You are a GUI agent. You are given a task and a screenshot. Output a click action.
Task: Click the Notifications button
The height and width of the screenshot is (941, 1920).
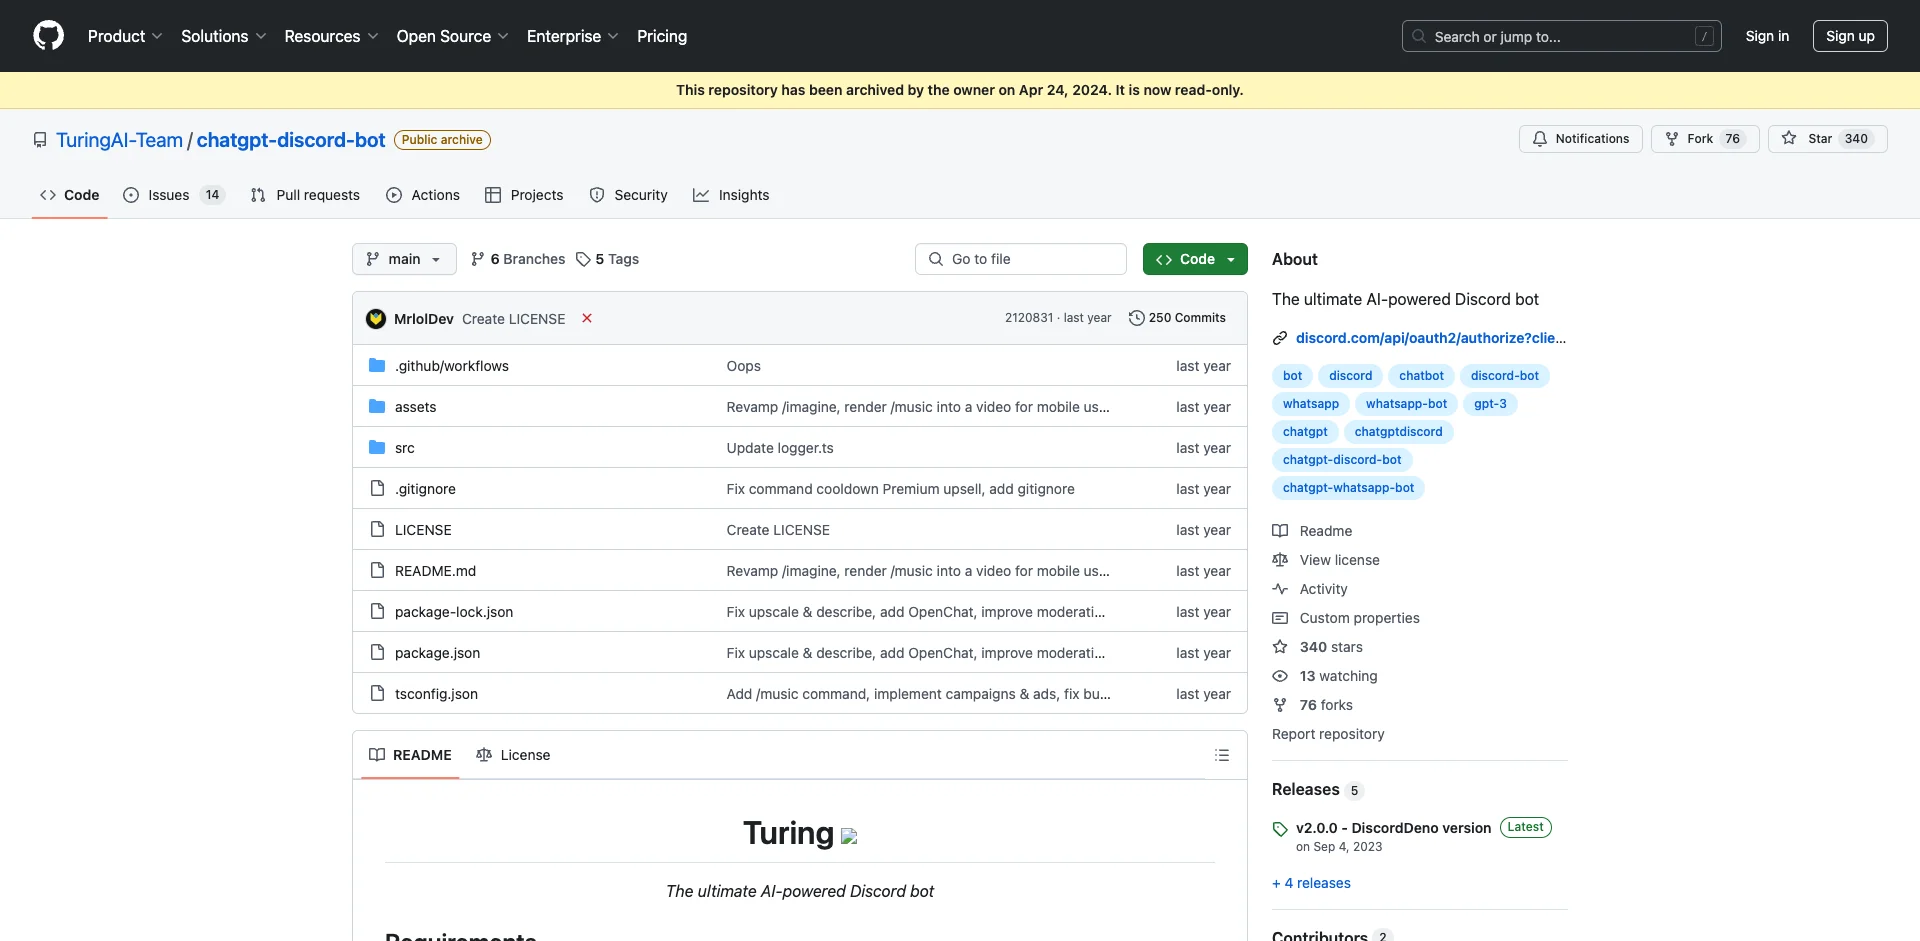(x=1581, y=139)
